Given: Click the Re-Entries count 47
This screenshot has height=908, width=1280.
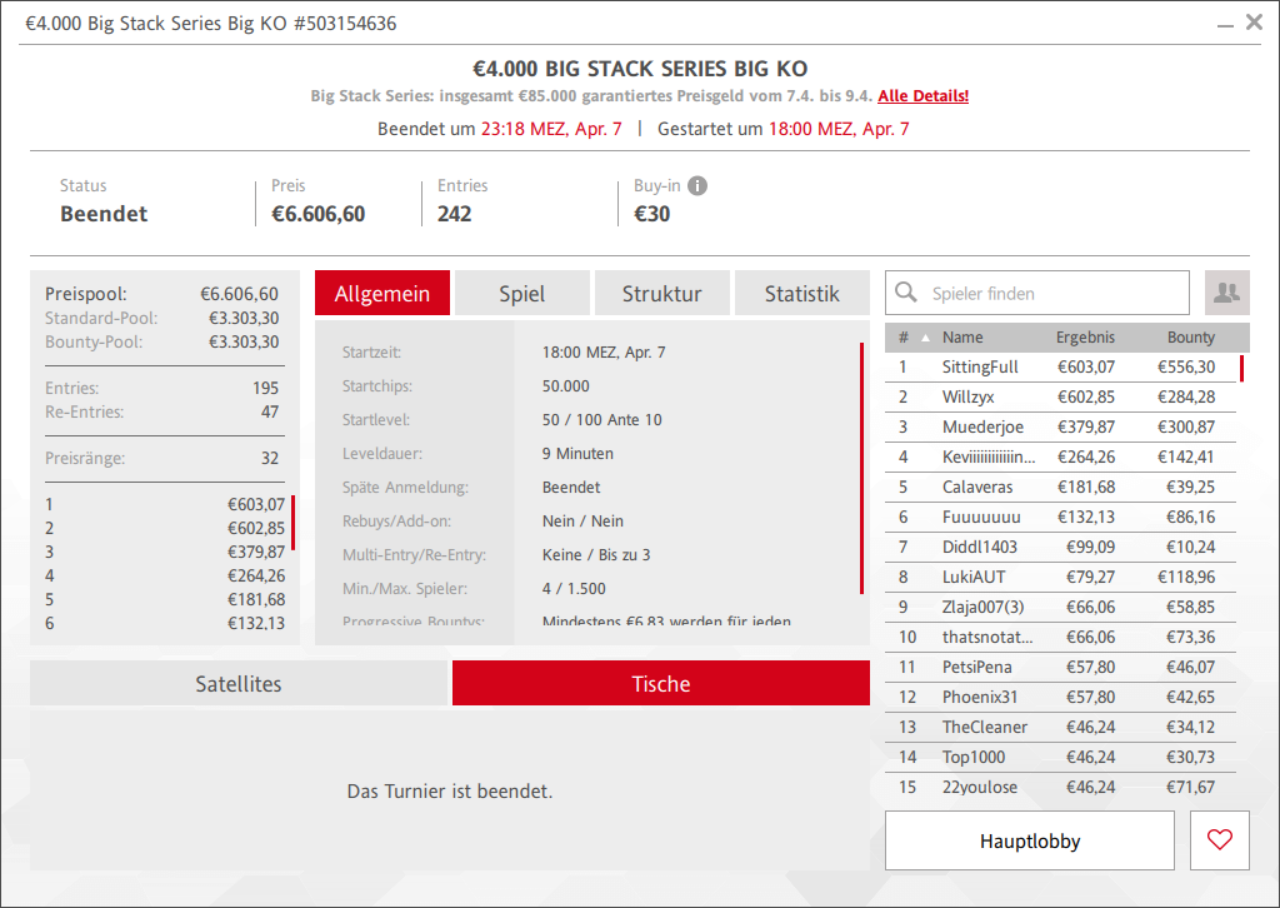Looking at the screenshot, I should point(269,412).
